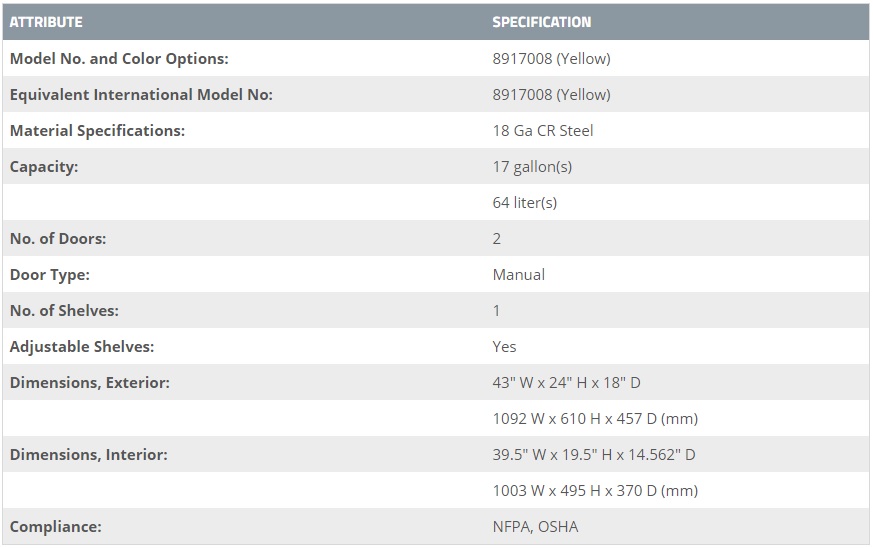Select the Adjustable Shelves label

point(82,346)
